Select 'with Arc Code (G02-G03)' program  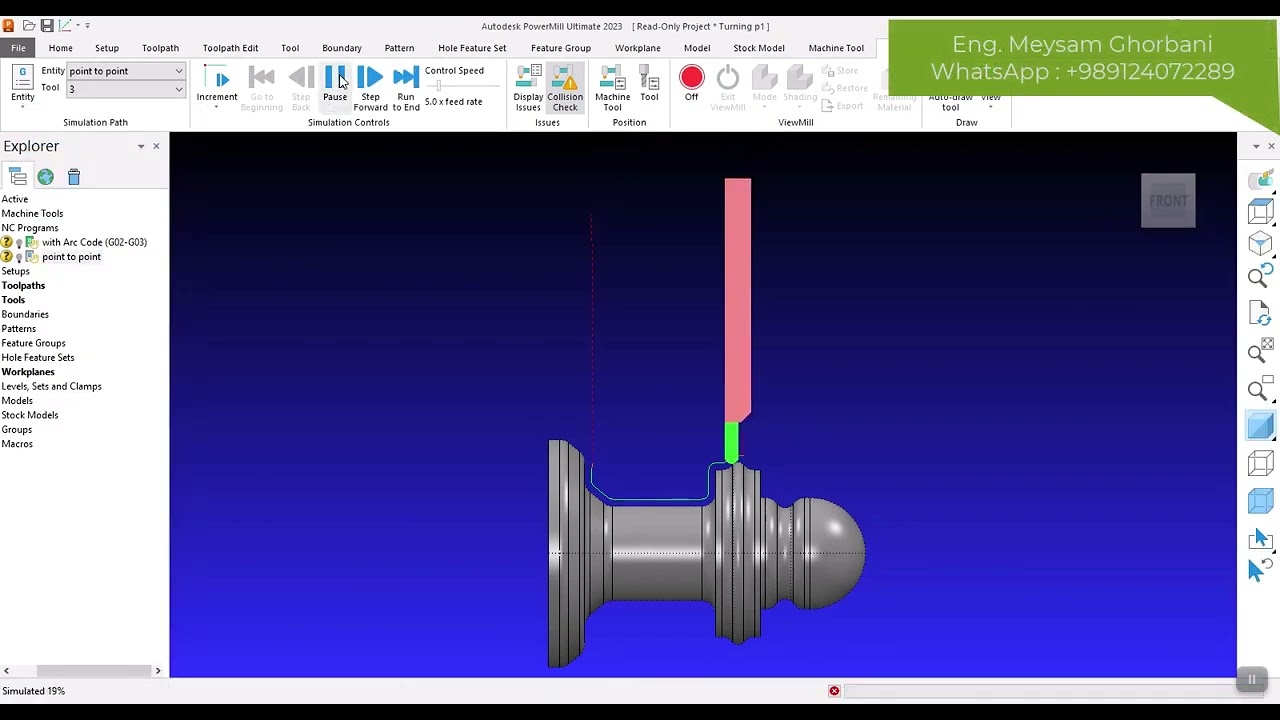[x=94, y=243]
